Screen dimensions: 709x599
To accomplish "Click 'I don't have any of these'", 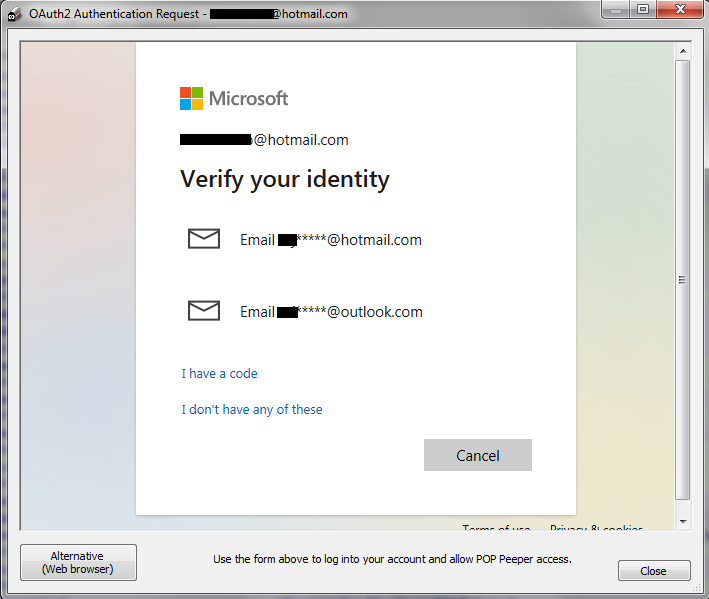I will coord(252,410).
